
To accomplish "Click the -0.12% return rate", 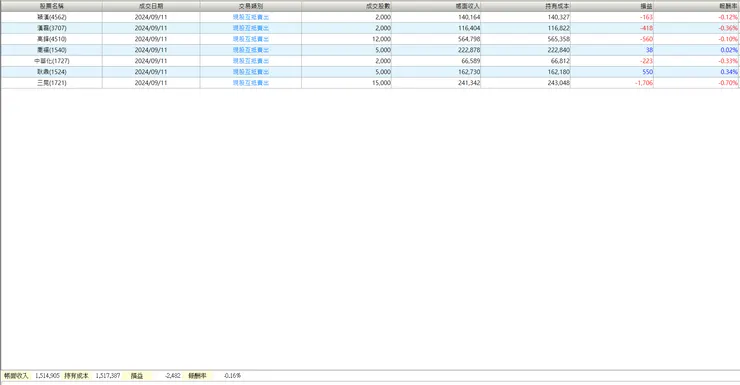I will pyautogui.click(x=728, y=17).
